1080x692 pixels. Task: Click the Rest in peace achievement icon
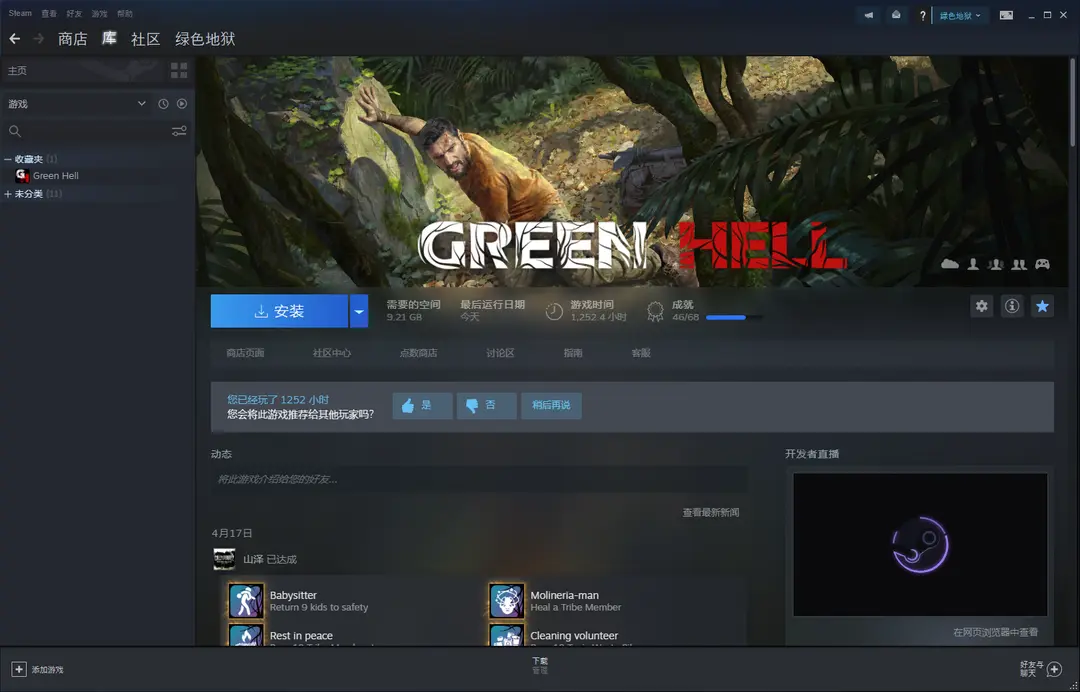click(x=246, y=635)
